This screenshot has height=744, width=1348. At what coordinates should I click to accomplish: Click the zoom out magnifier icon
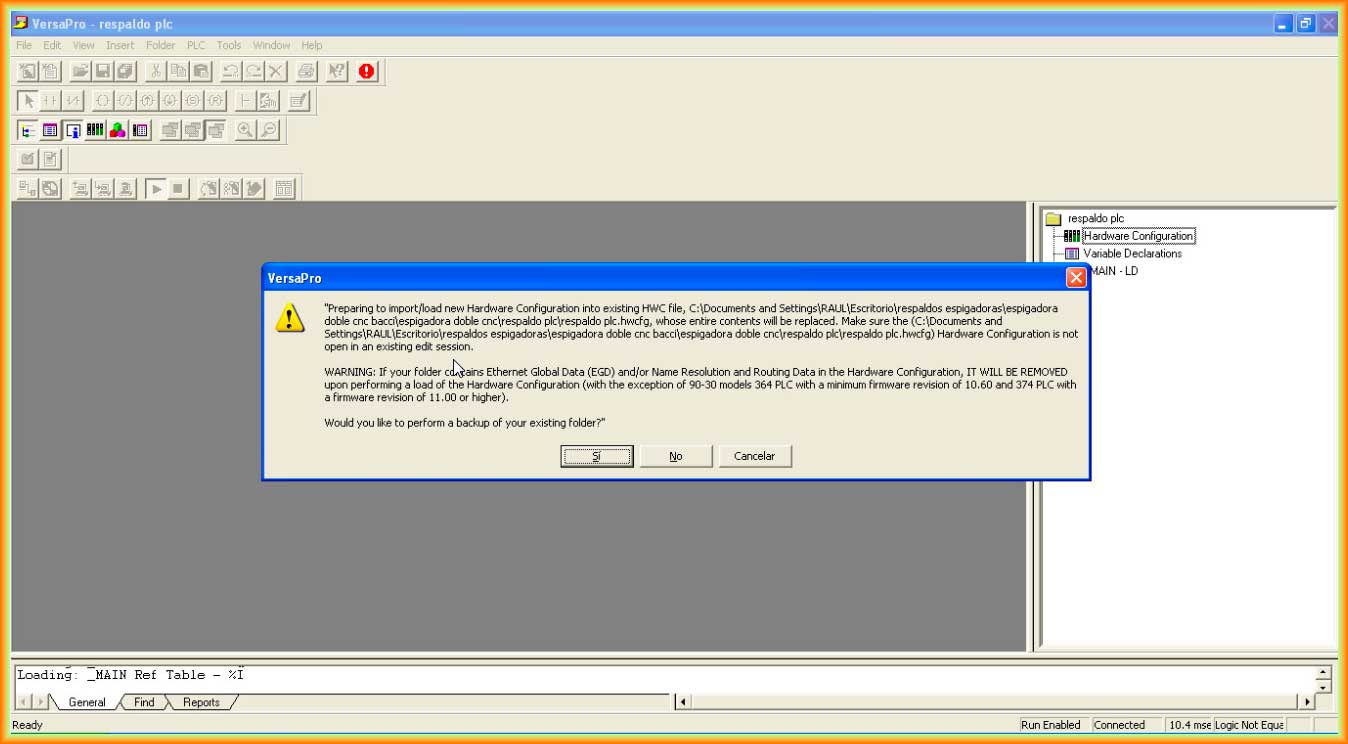[268, 130]
